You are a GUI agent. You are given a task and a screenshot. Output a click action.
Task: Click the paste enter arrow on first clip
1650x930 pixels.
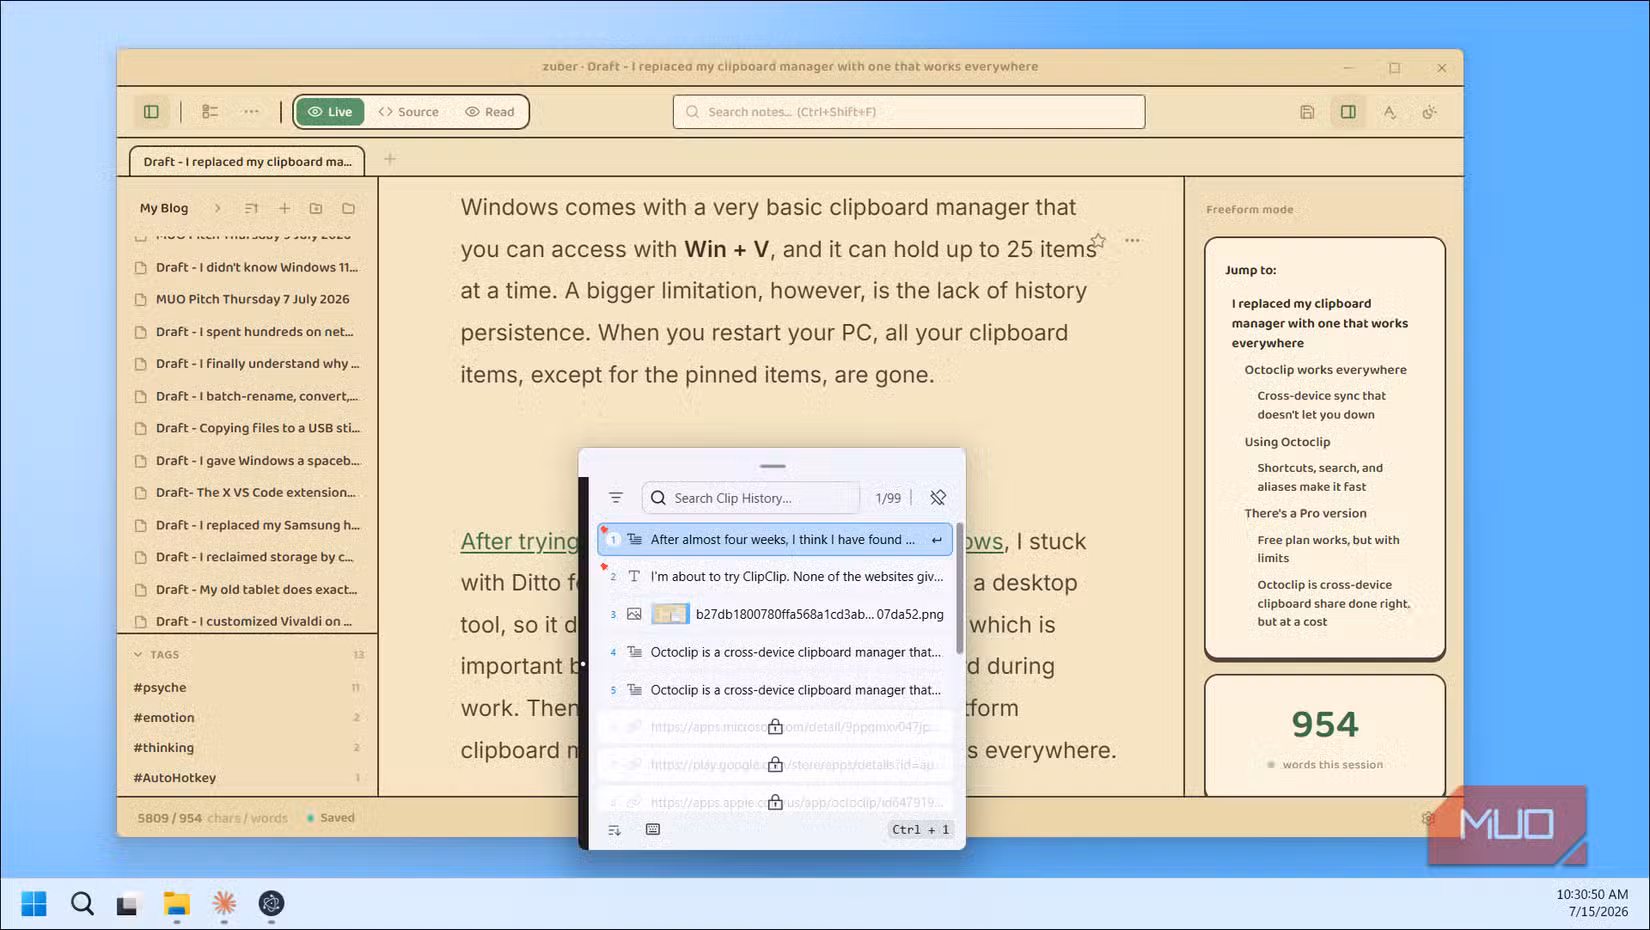(x=937, y=540)
